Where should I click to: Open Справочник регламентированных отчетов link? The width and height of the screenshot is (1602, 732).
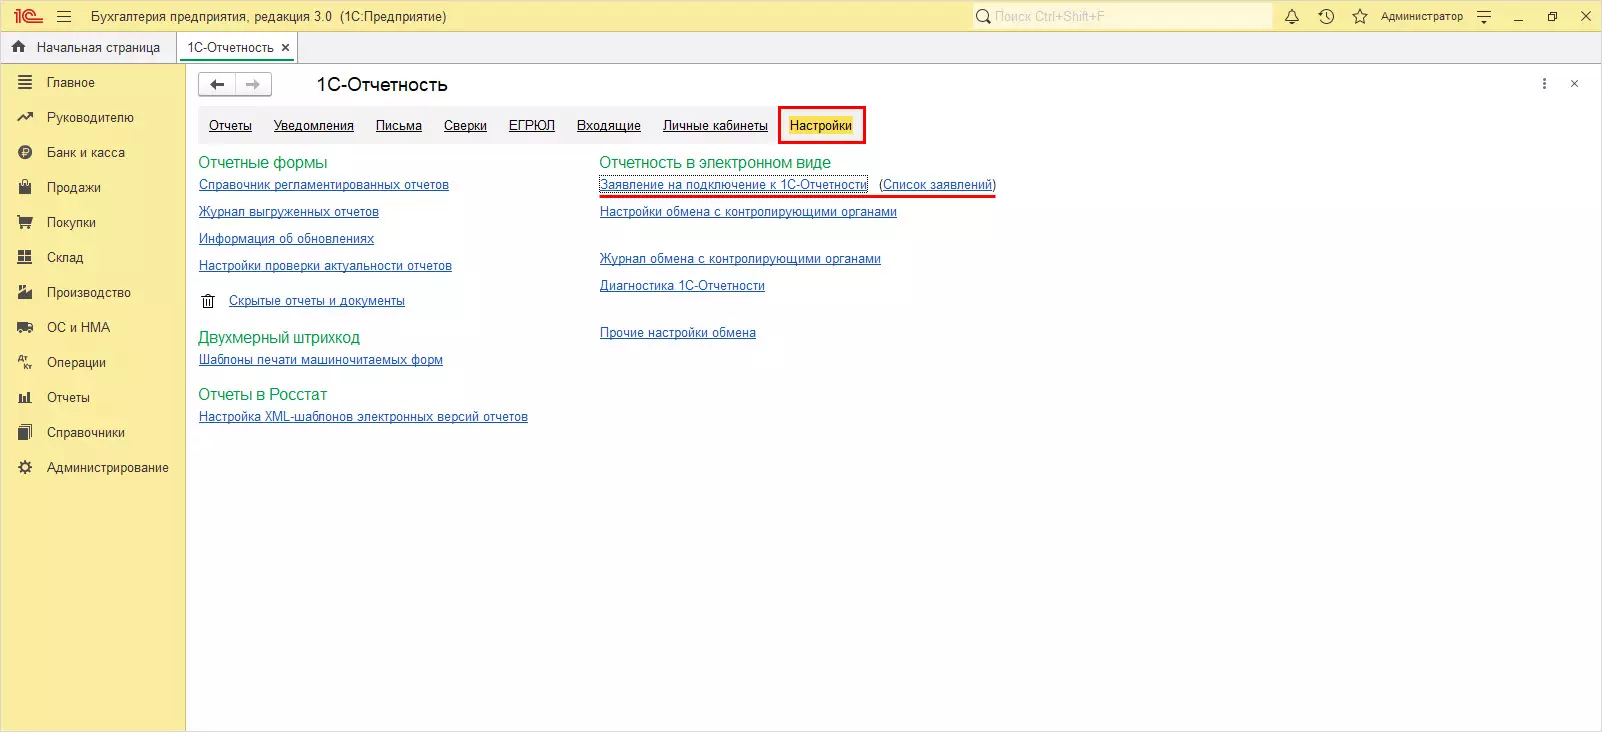(x=324, y=184)
